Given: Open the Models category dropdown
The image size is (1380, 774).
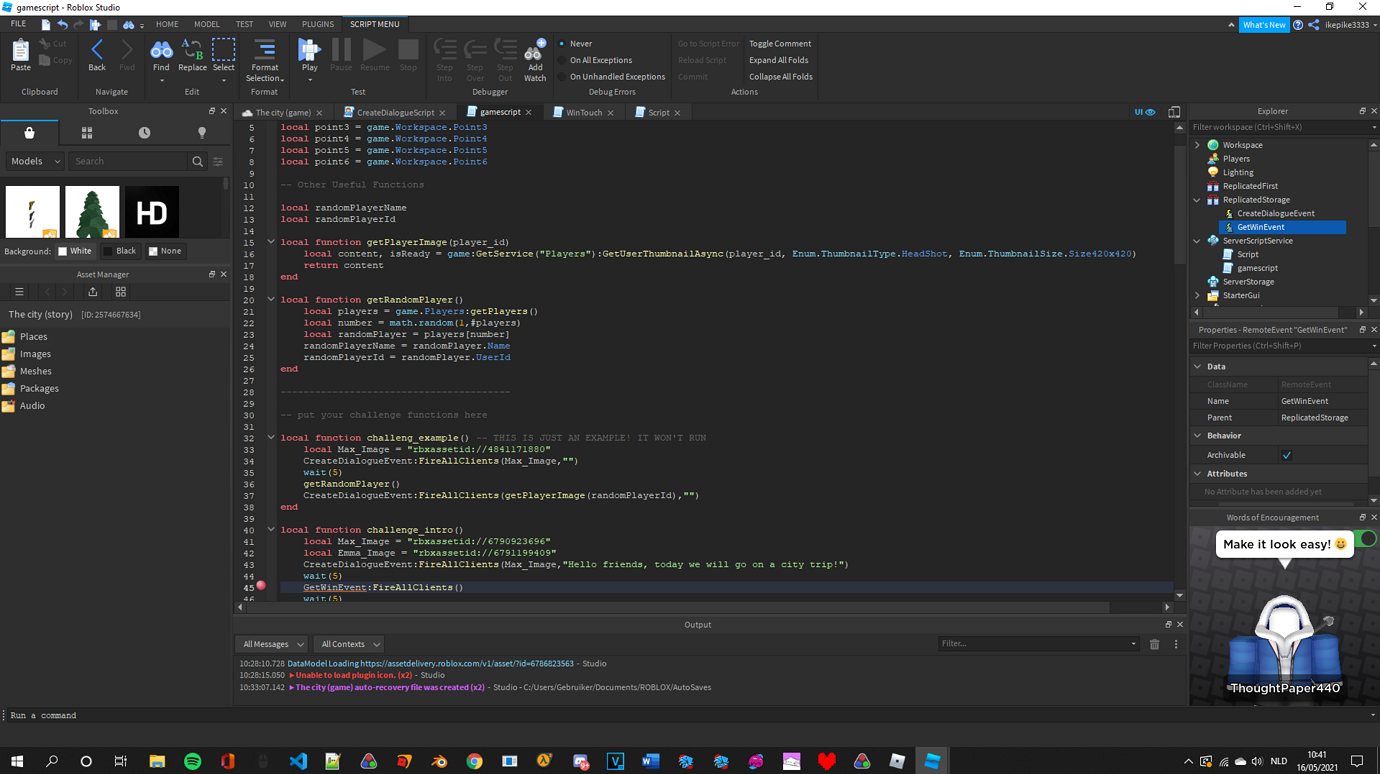Looking at the screenshot, I should pyautogui.click(x=35, y=161).
